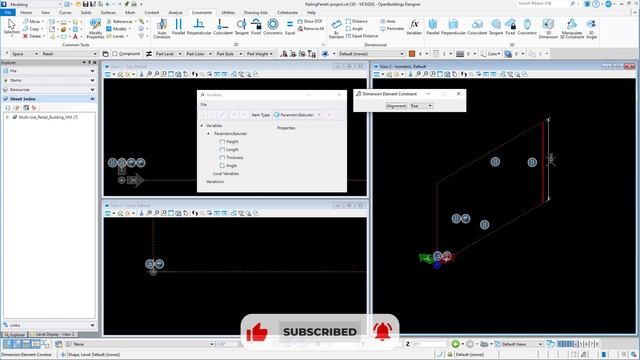Pick the 2D Tangent constraint tool
Screen dimensions: 640x360
tap(242, 27)
